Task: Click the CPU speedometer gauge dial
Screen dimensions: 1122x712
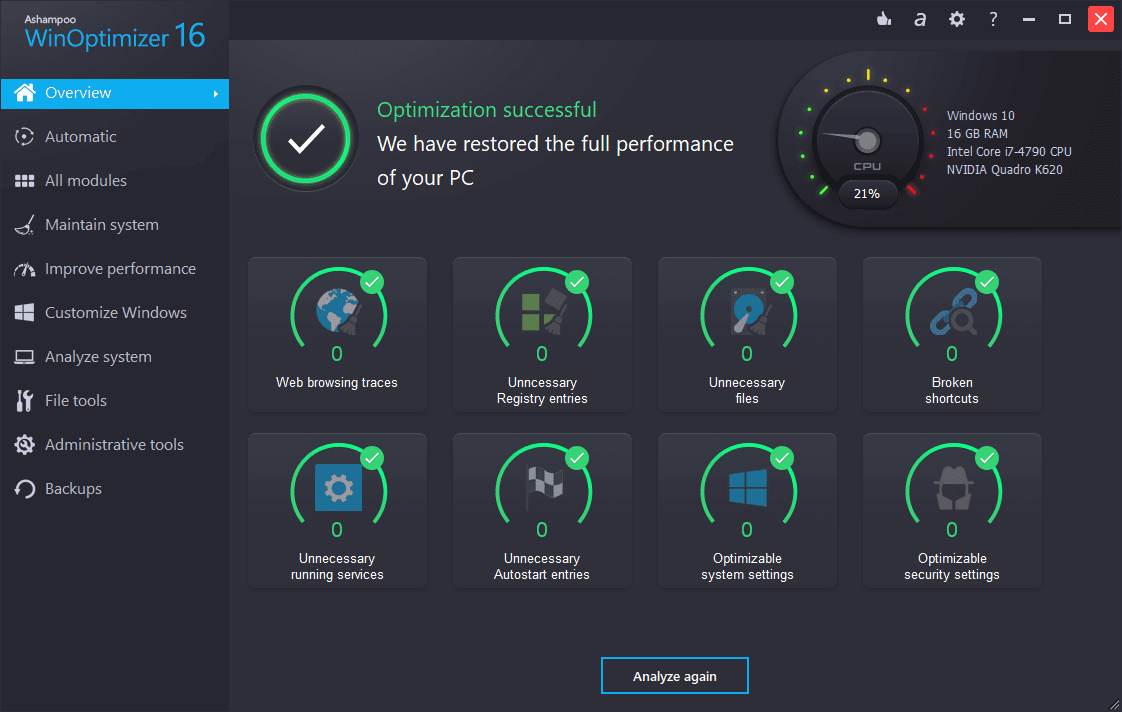Action: pos(867,141)
